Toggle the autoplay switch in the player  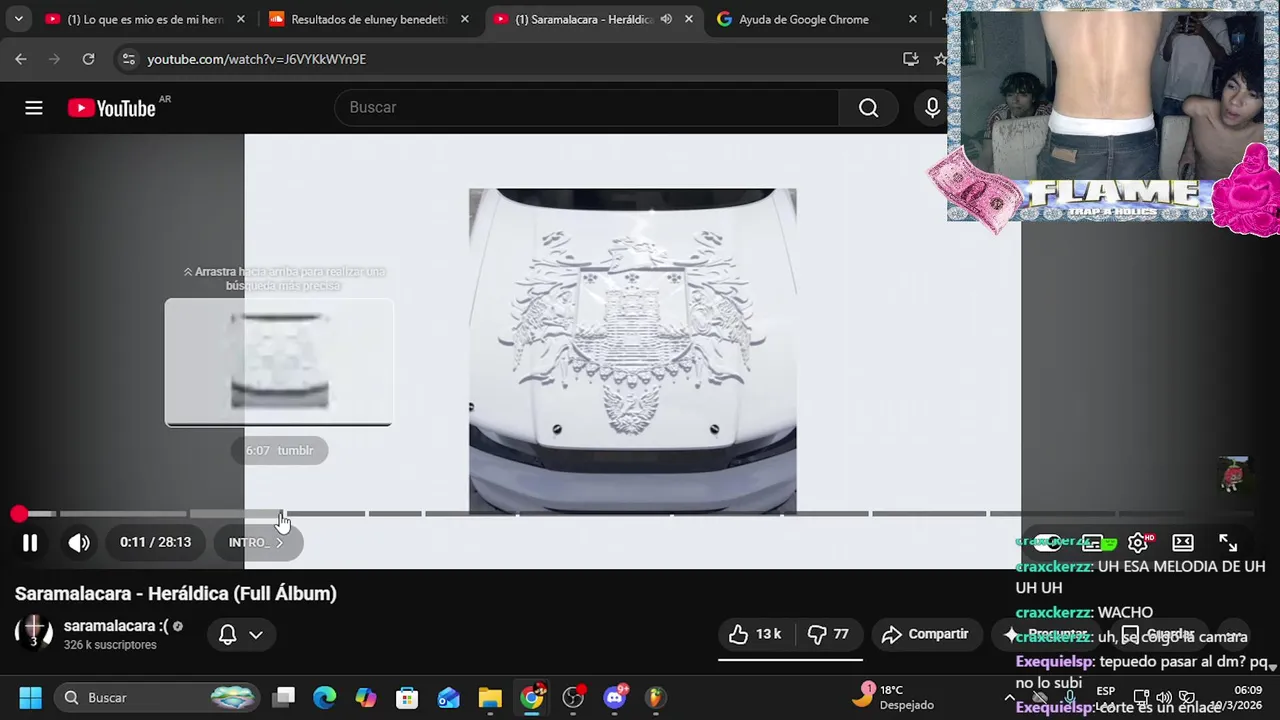click(x=1048, y=542)
